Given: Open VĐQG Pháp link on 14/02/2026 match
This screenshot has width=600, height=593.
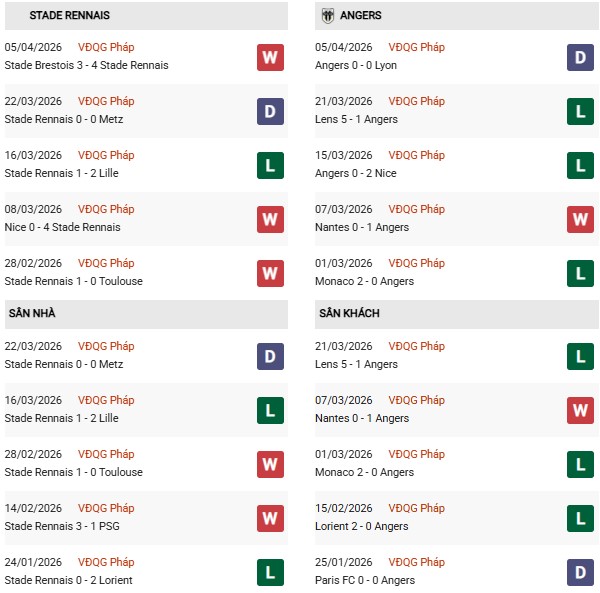Looking at the screenshot, I should point(106,508).
